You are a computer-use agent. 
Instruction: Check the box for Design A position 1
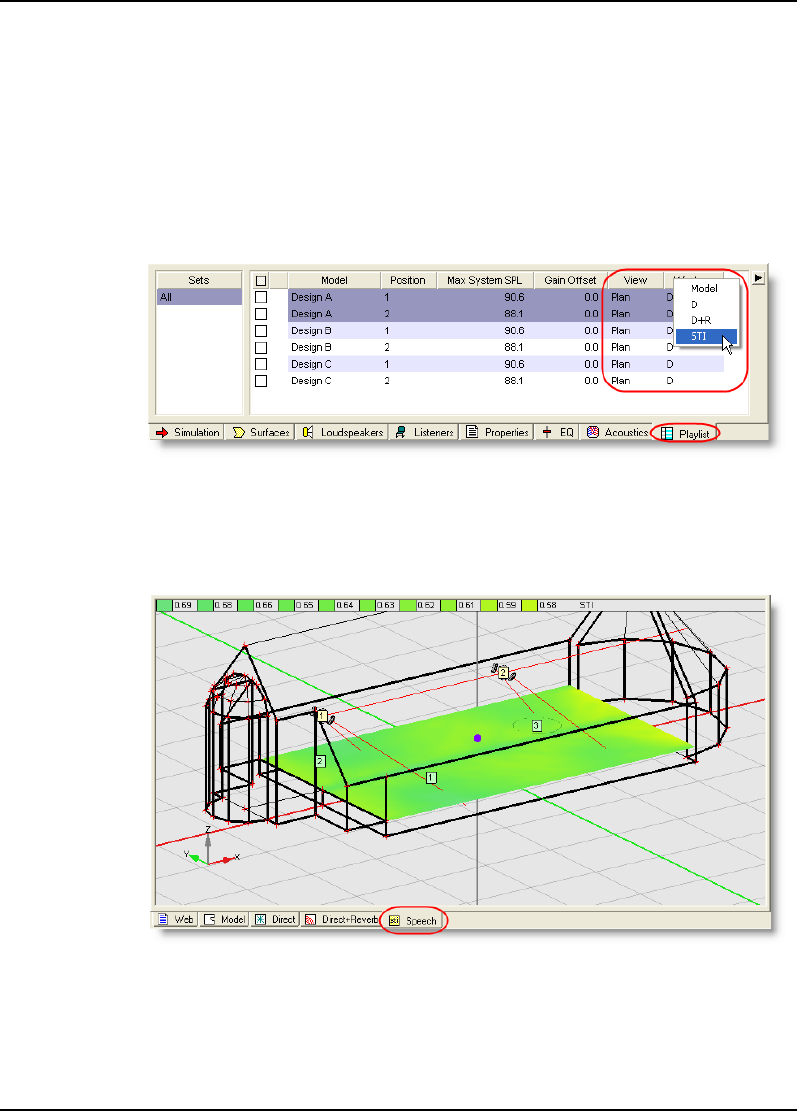coord(261,297)
